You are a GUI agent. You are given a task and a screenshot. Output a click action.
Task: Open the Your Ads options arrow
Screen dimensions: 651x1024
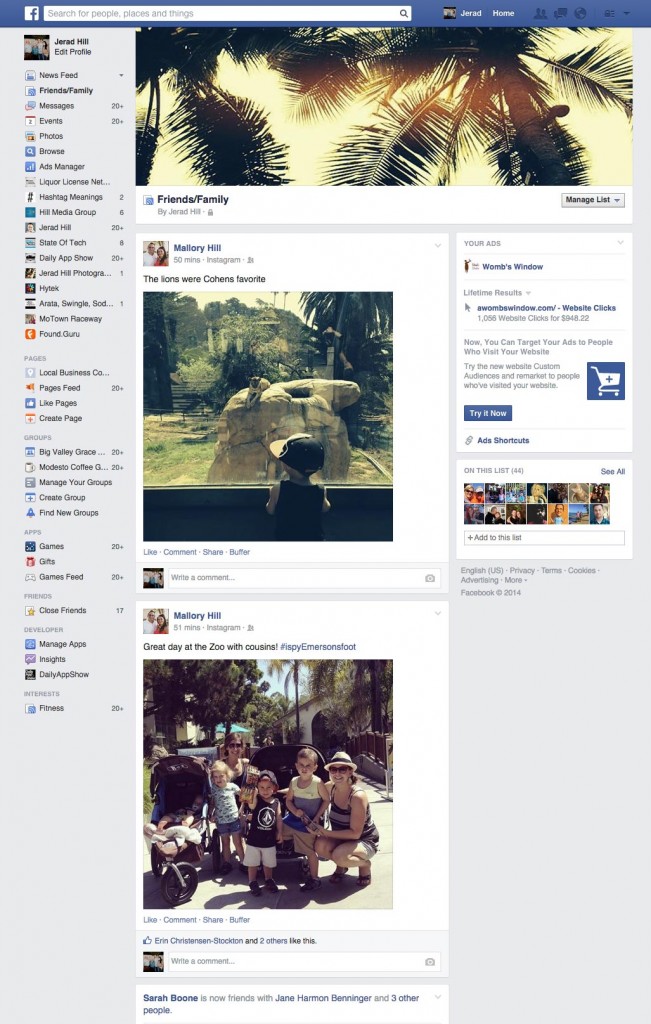620,243
